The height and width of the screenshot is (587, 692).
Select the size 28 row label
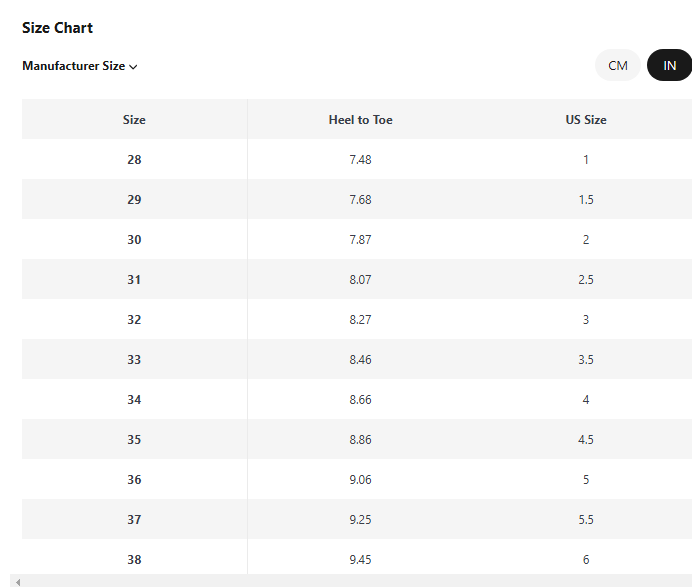134,160
